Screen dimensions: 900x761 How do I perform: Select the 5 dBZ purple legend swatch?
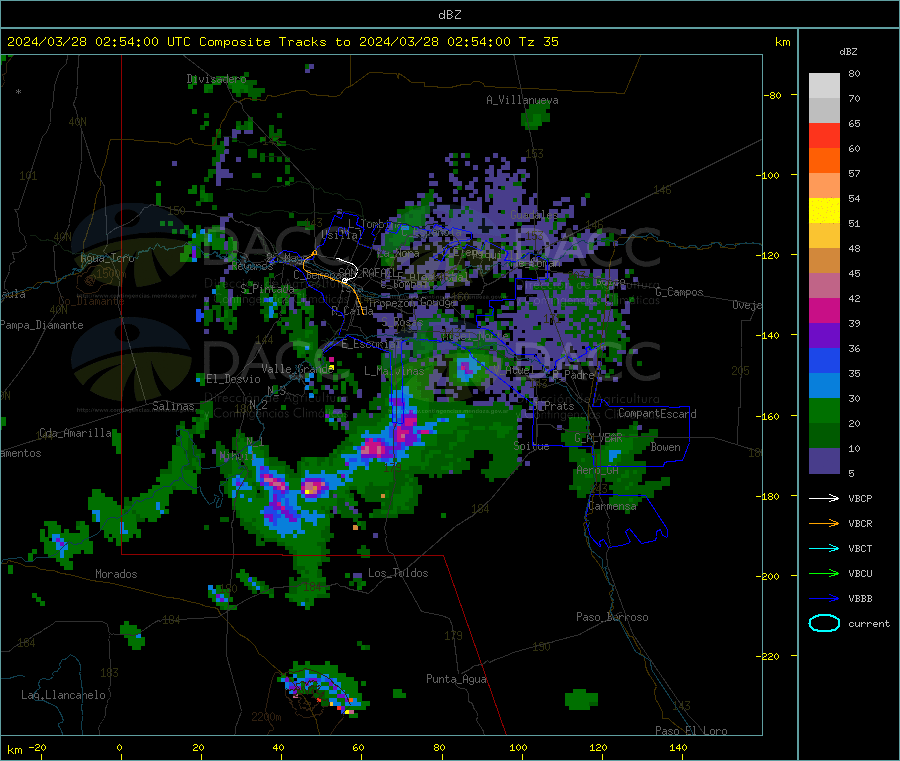(824, 461)
